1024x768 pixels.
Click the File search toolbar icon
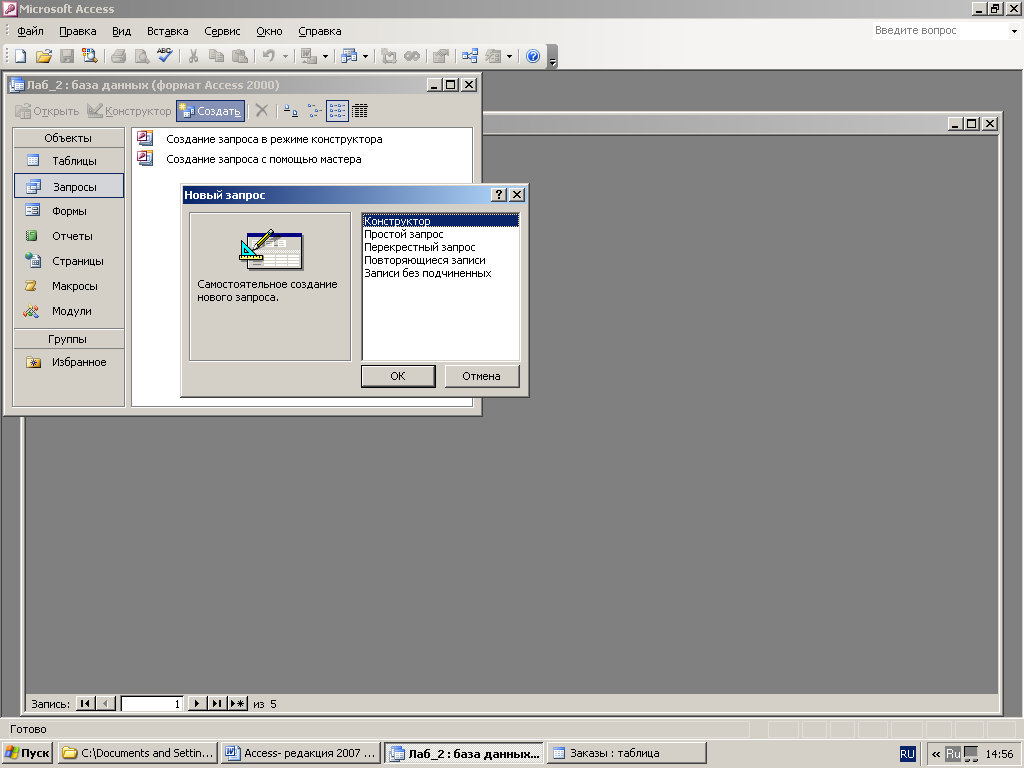pos(89,56)
